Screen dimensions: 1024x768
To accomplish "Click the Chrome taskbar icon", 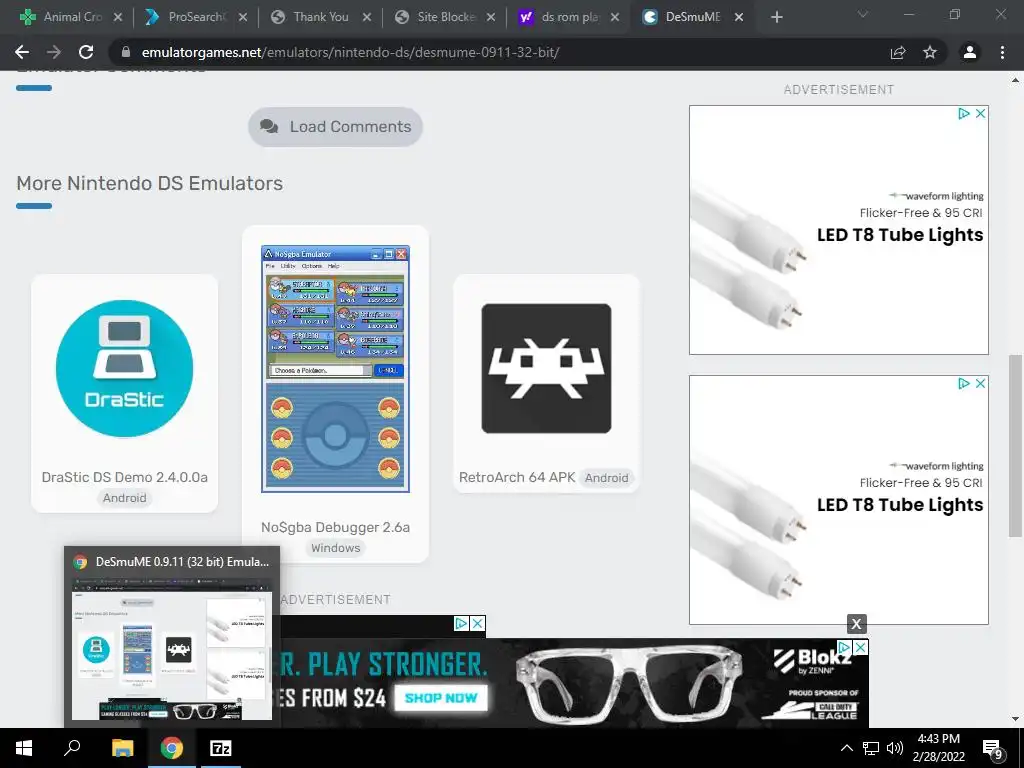I will tap(172, 748).
